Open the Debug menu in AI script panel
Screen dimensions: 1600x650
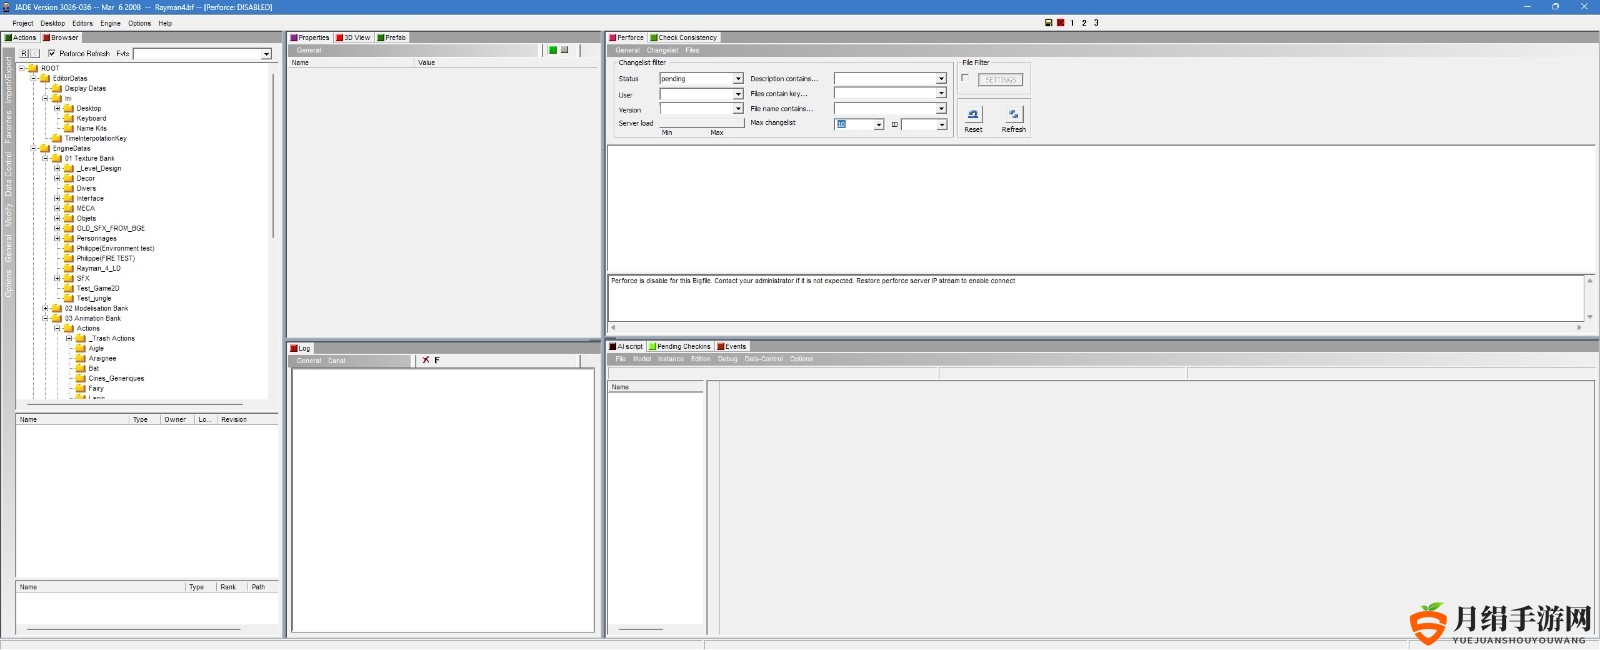click(x=727, y=359)
